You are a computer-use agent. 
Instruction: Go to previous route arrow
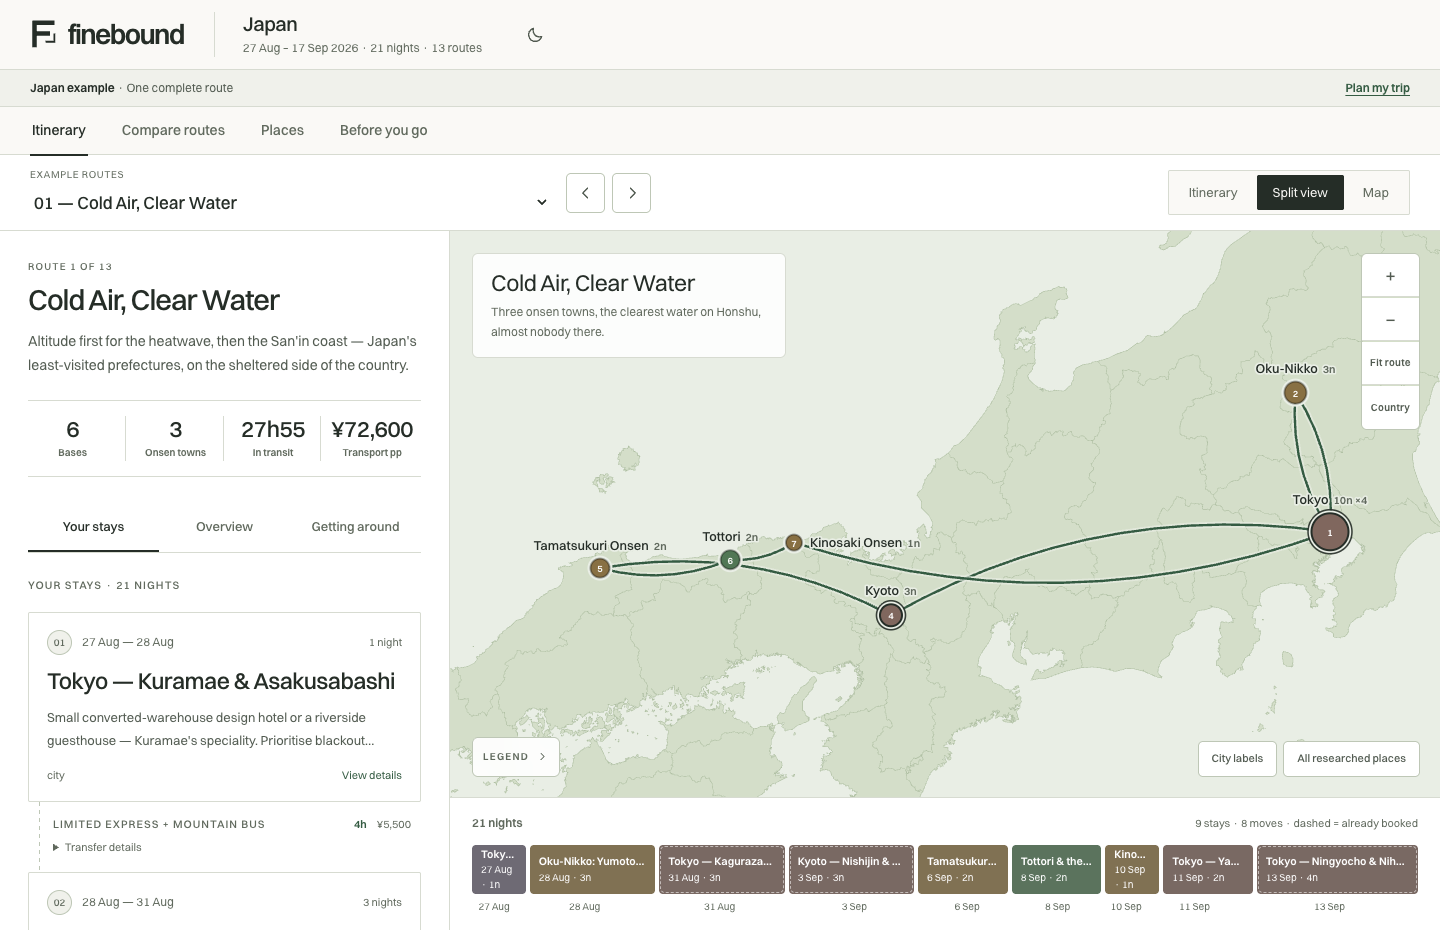click(585, 193)
